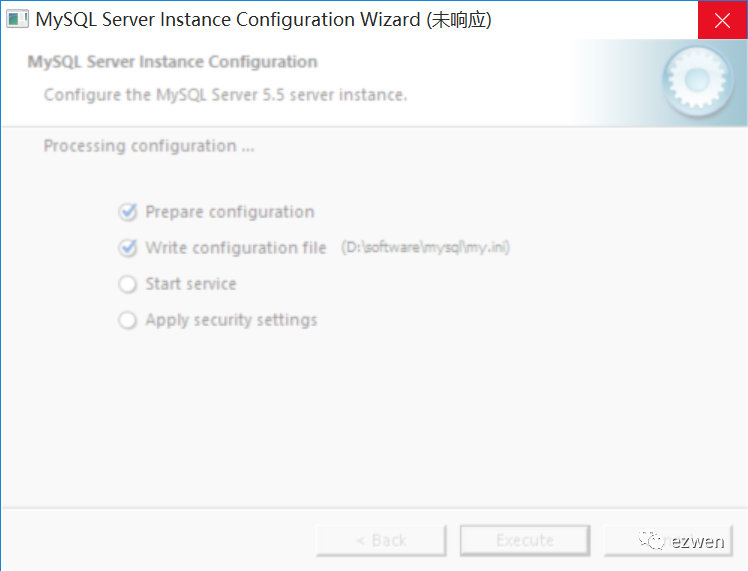
Task: Click the gear icon in header banner
Action: (697, 81)
